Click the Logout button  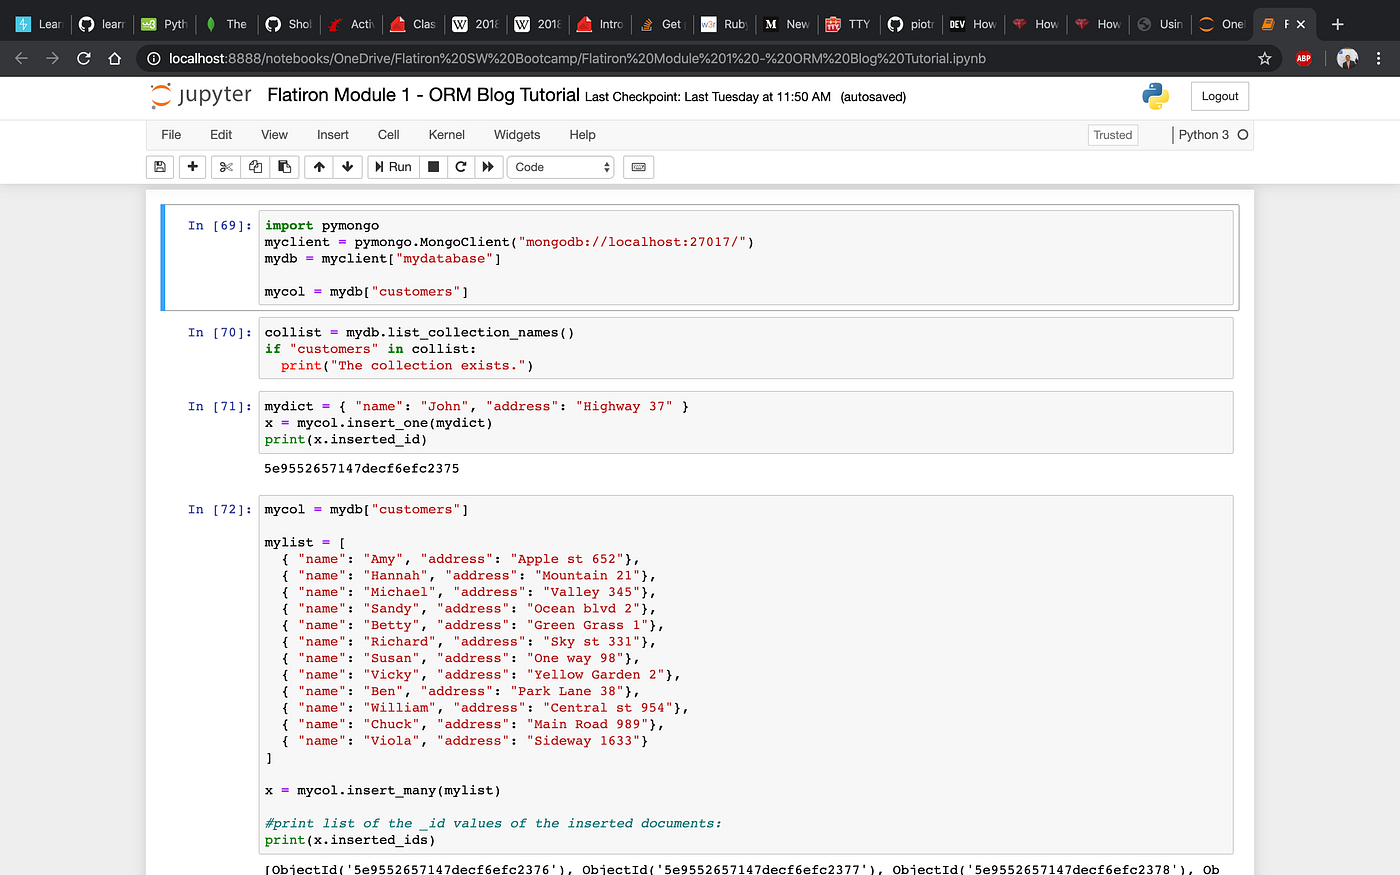[1219, 96]
